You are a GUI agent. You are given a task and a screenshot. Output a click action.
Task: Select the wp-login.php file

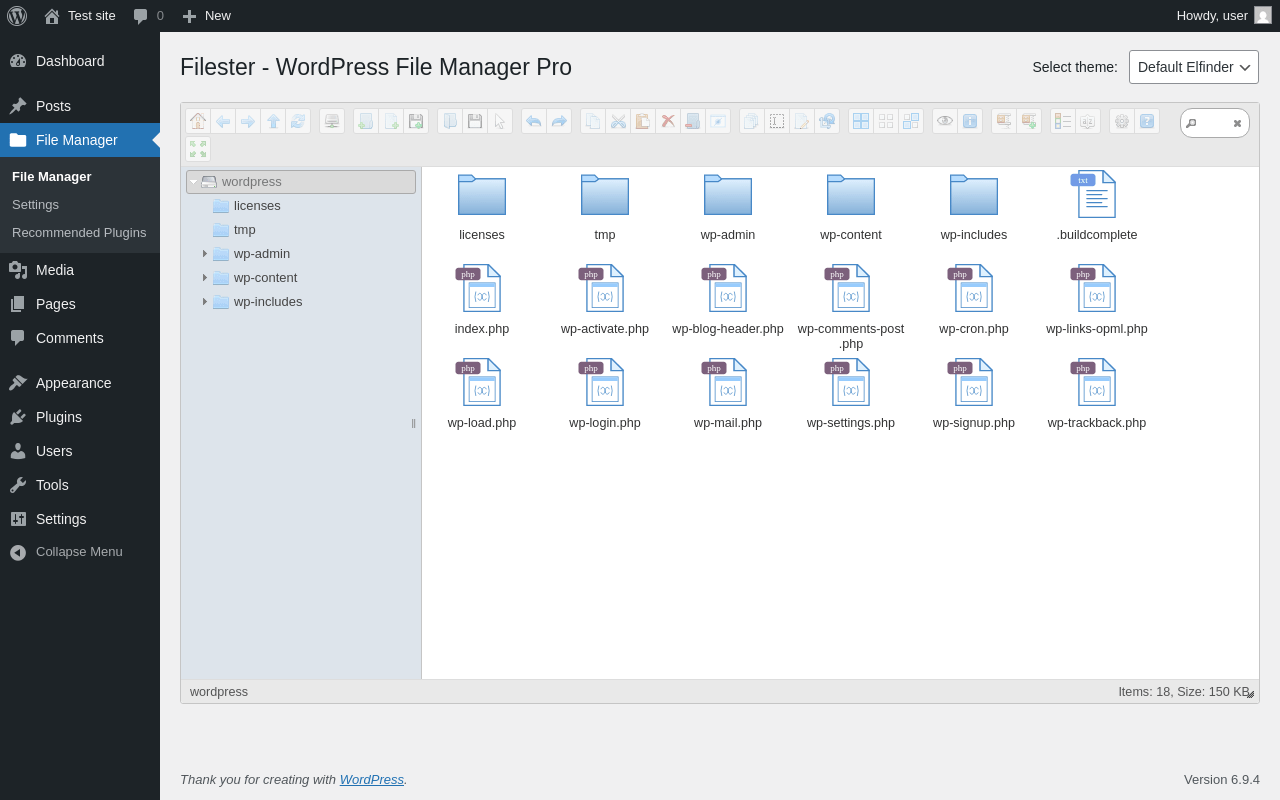[x=605, y=390]
